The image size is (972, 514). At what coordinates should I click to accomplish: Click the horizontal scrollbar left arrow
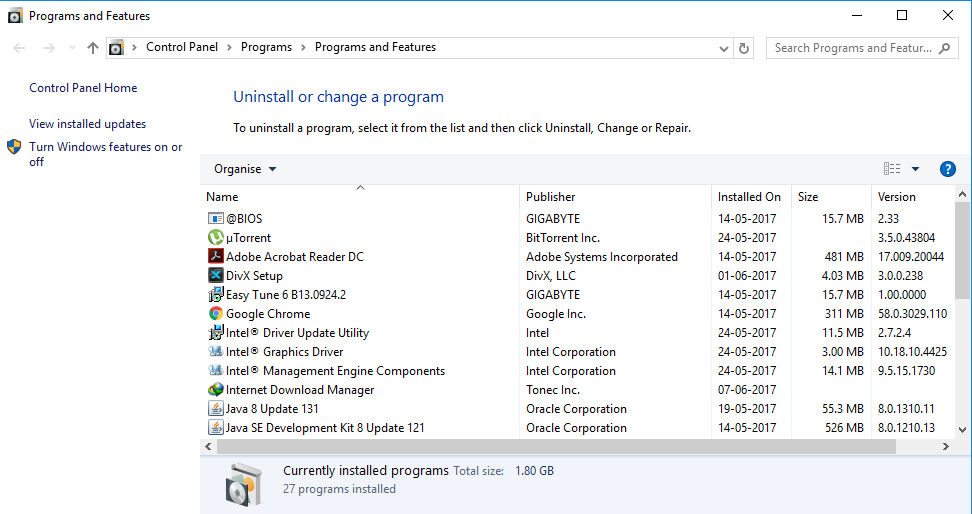click(208, 446)
